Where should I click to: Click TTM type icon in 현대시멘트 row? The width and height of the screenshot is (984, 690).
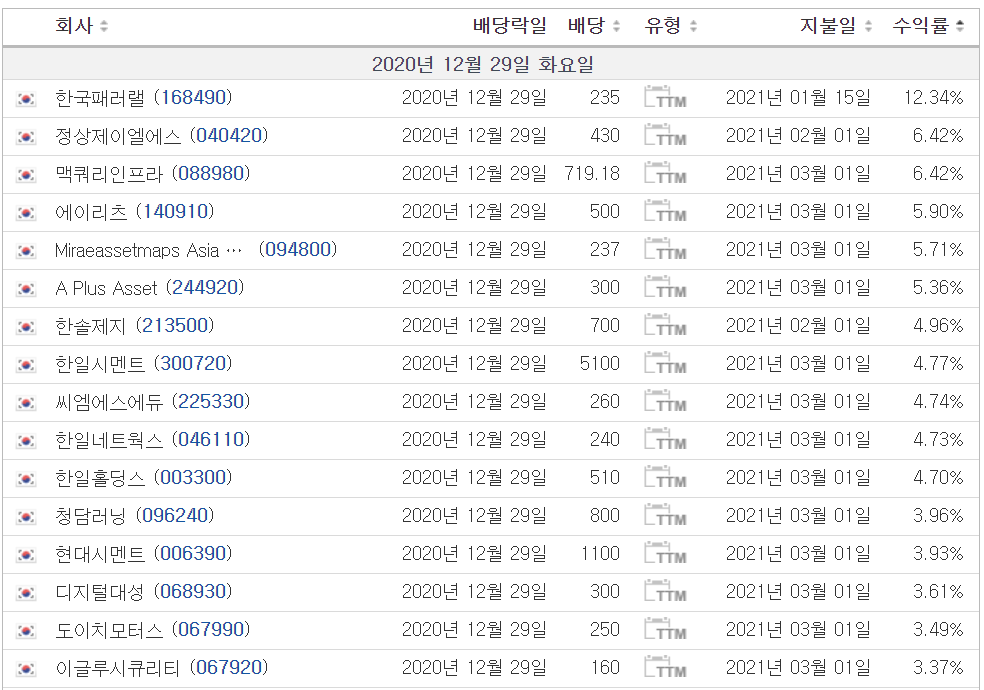tap(665, 553)
